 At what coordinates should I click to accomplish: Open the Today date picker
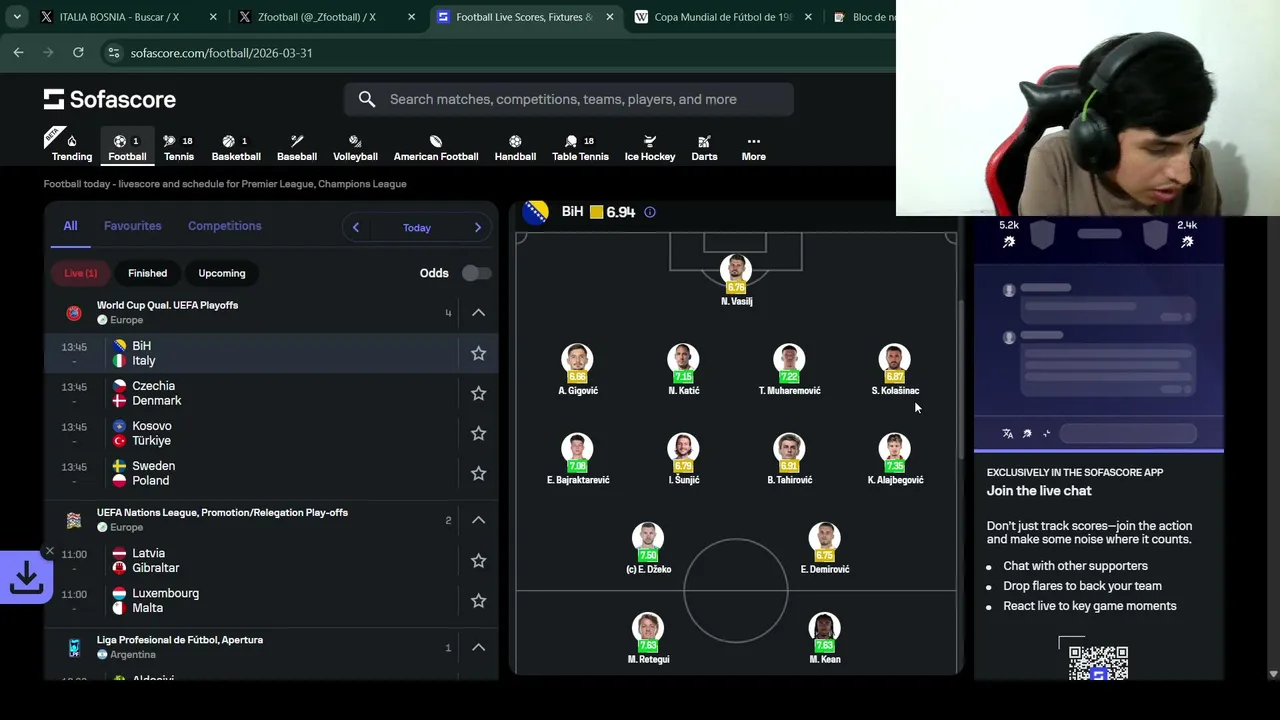[417, 228]
